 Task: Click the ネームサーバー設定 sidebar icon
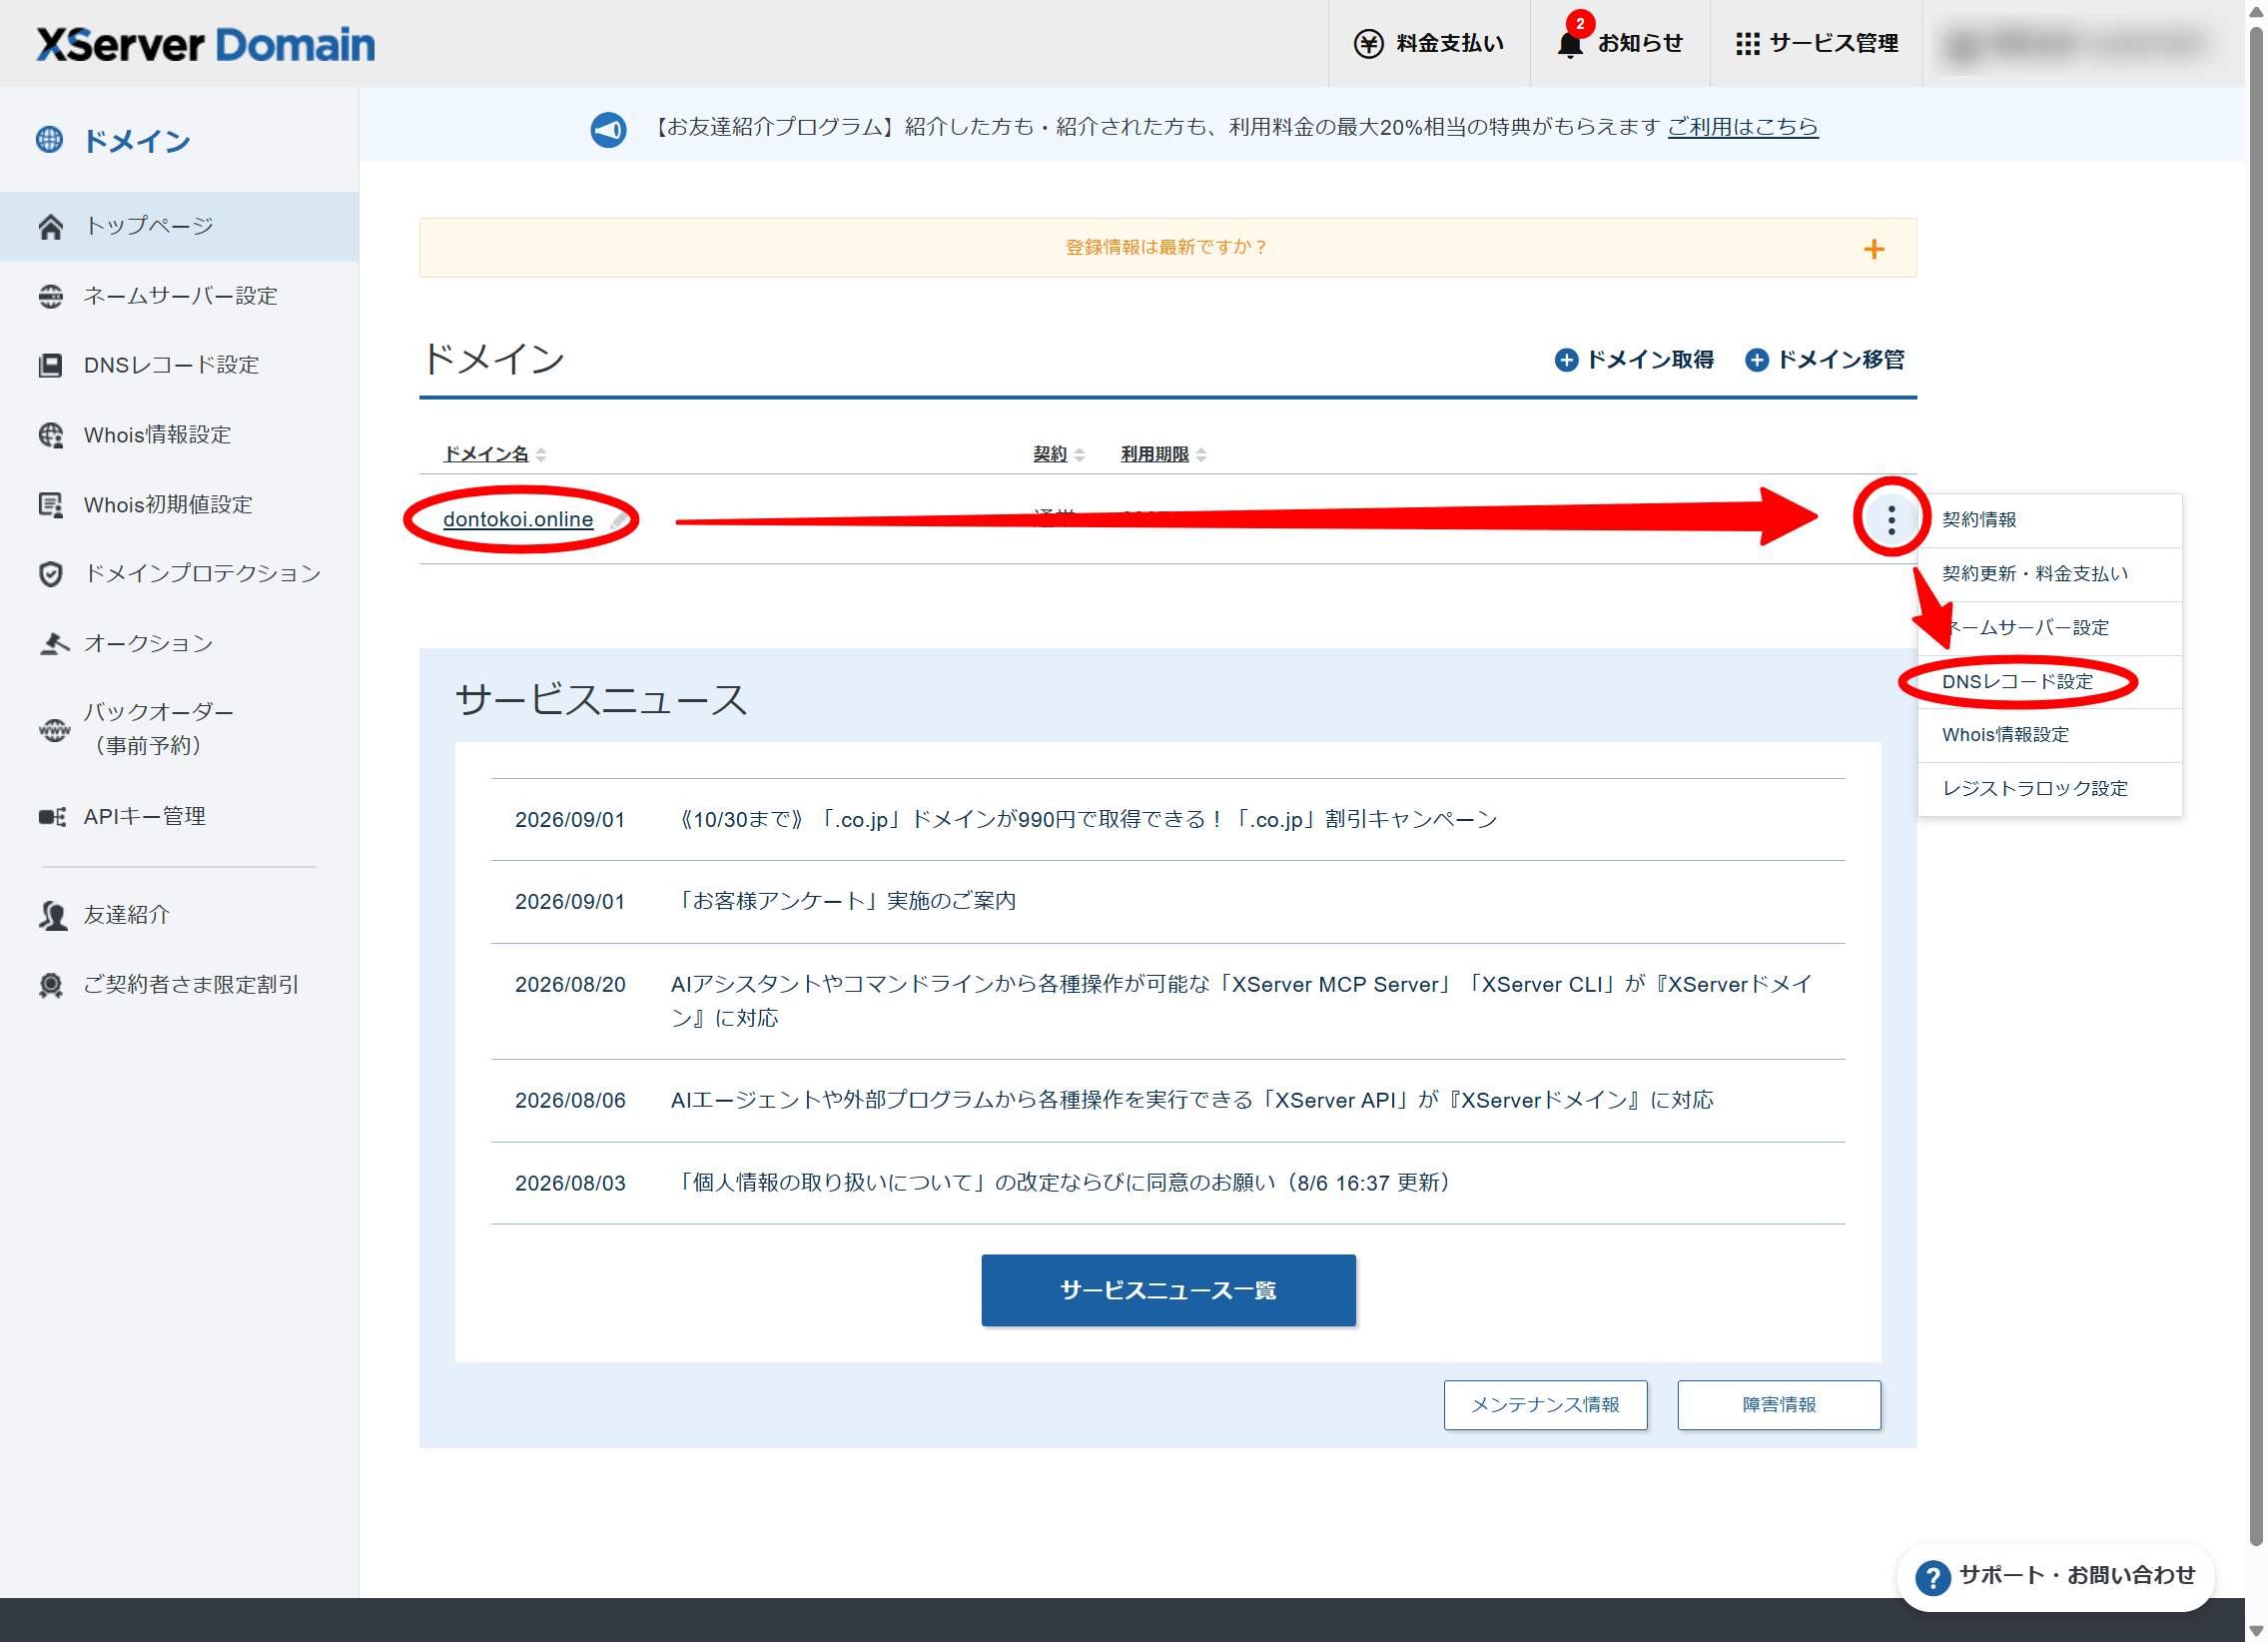pyautogui.click(x=51, y=296)
